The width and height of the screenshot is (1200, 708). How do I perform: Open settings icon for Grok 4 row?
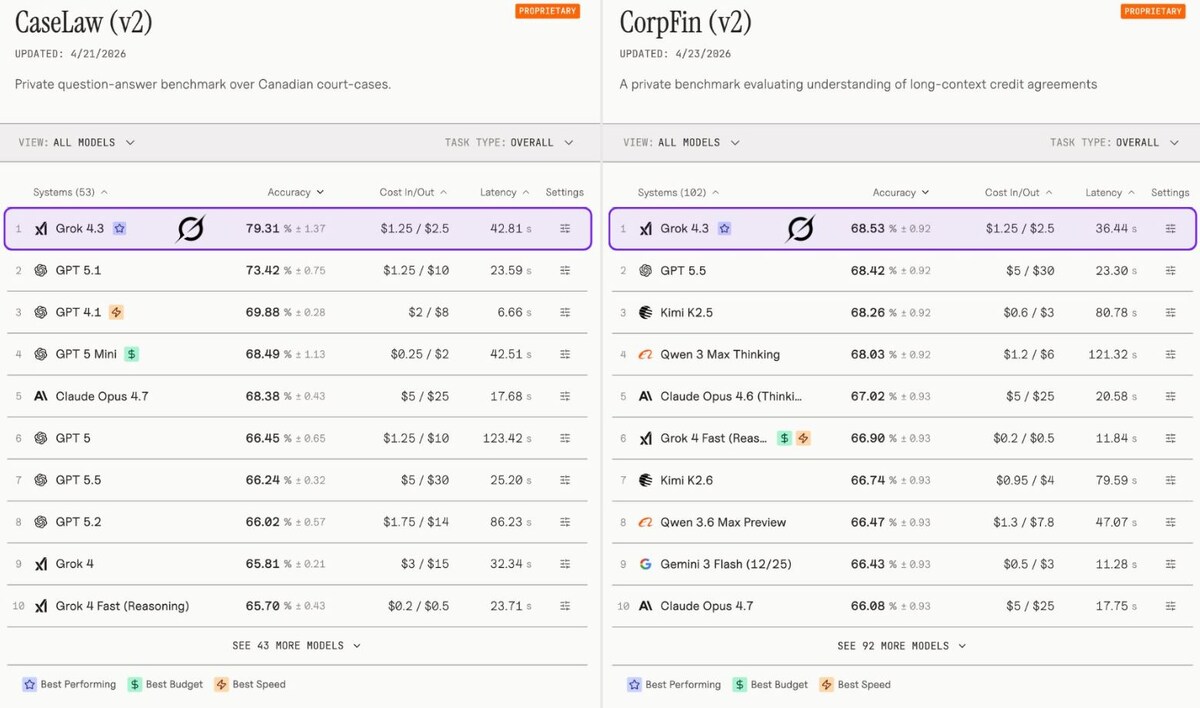coord(565,564)
